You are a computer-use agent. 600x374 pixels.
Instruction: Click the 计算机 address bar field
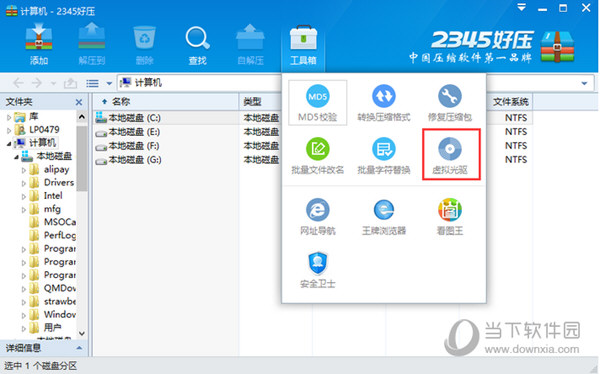[x=356, y=83]
